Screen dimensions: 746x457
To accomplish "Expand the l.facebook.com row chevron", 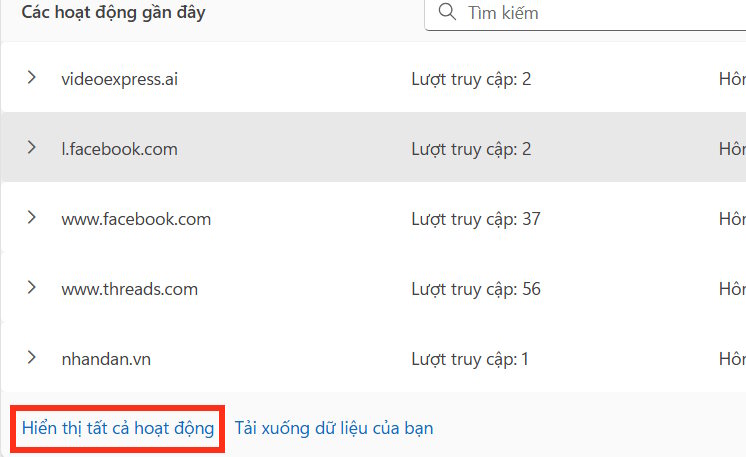I will [31, 147].
